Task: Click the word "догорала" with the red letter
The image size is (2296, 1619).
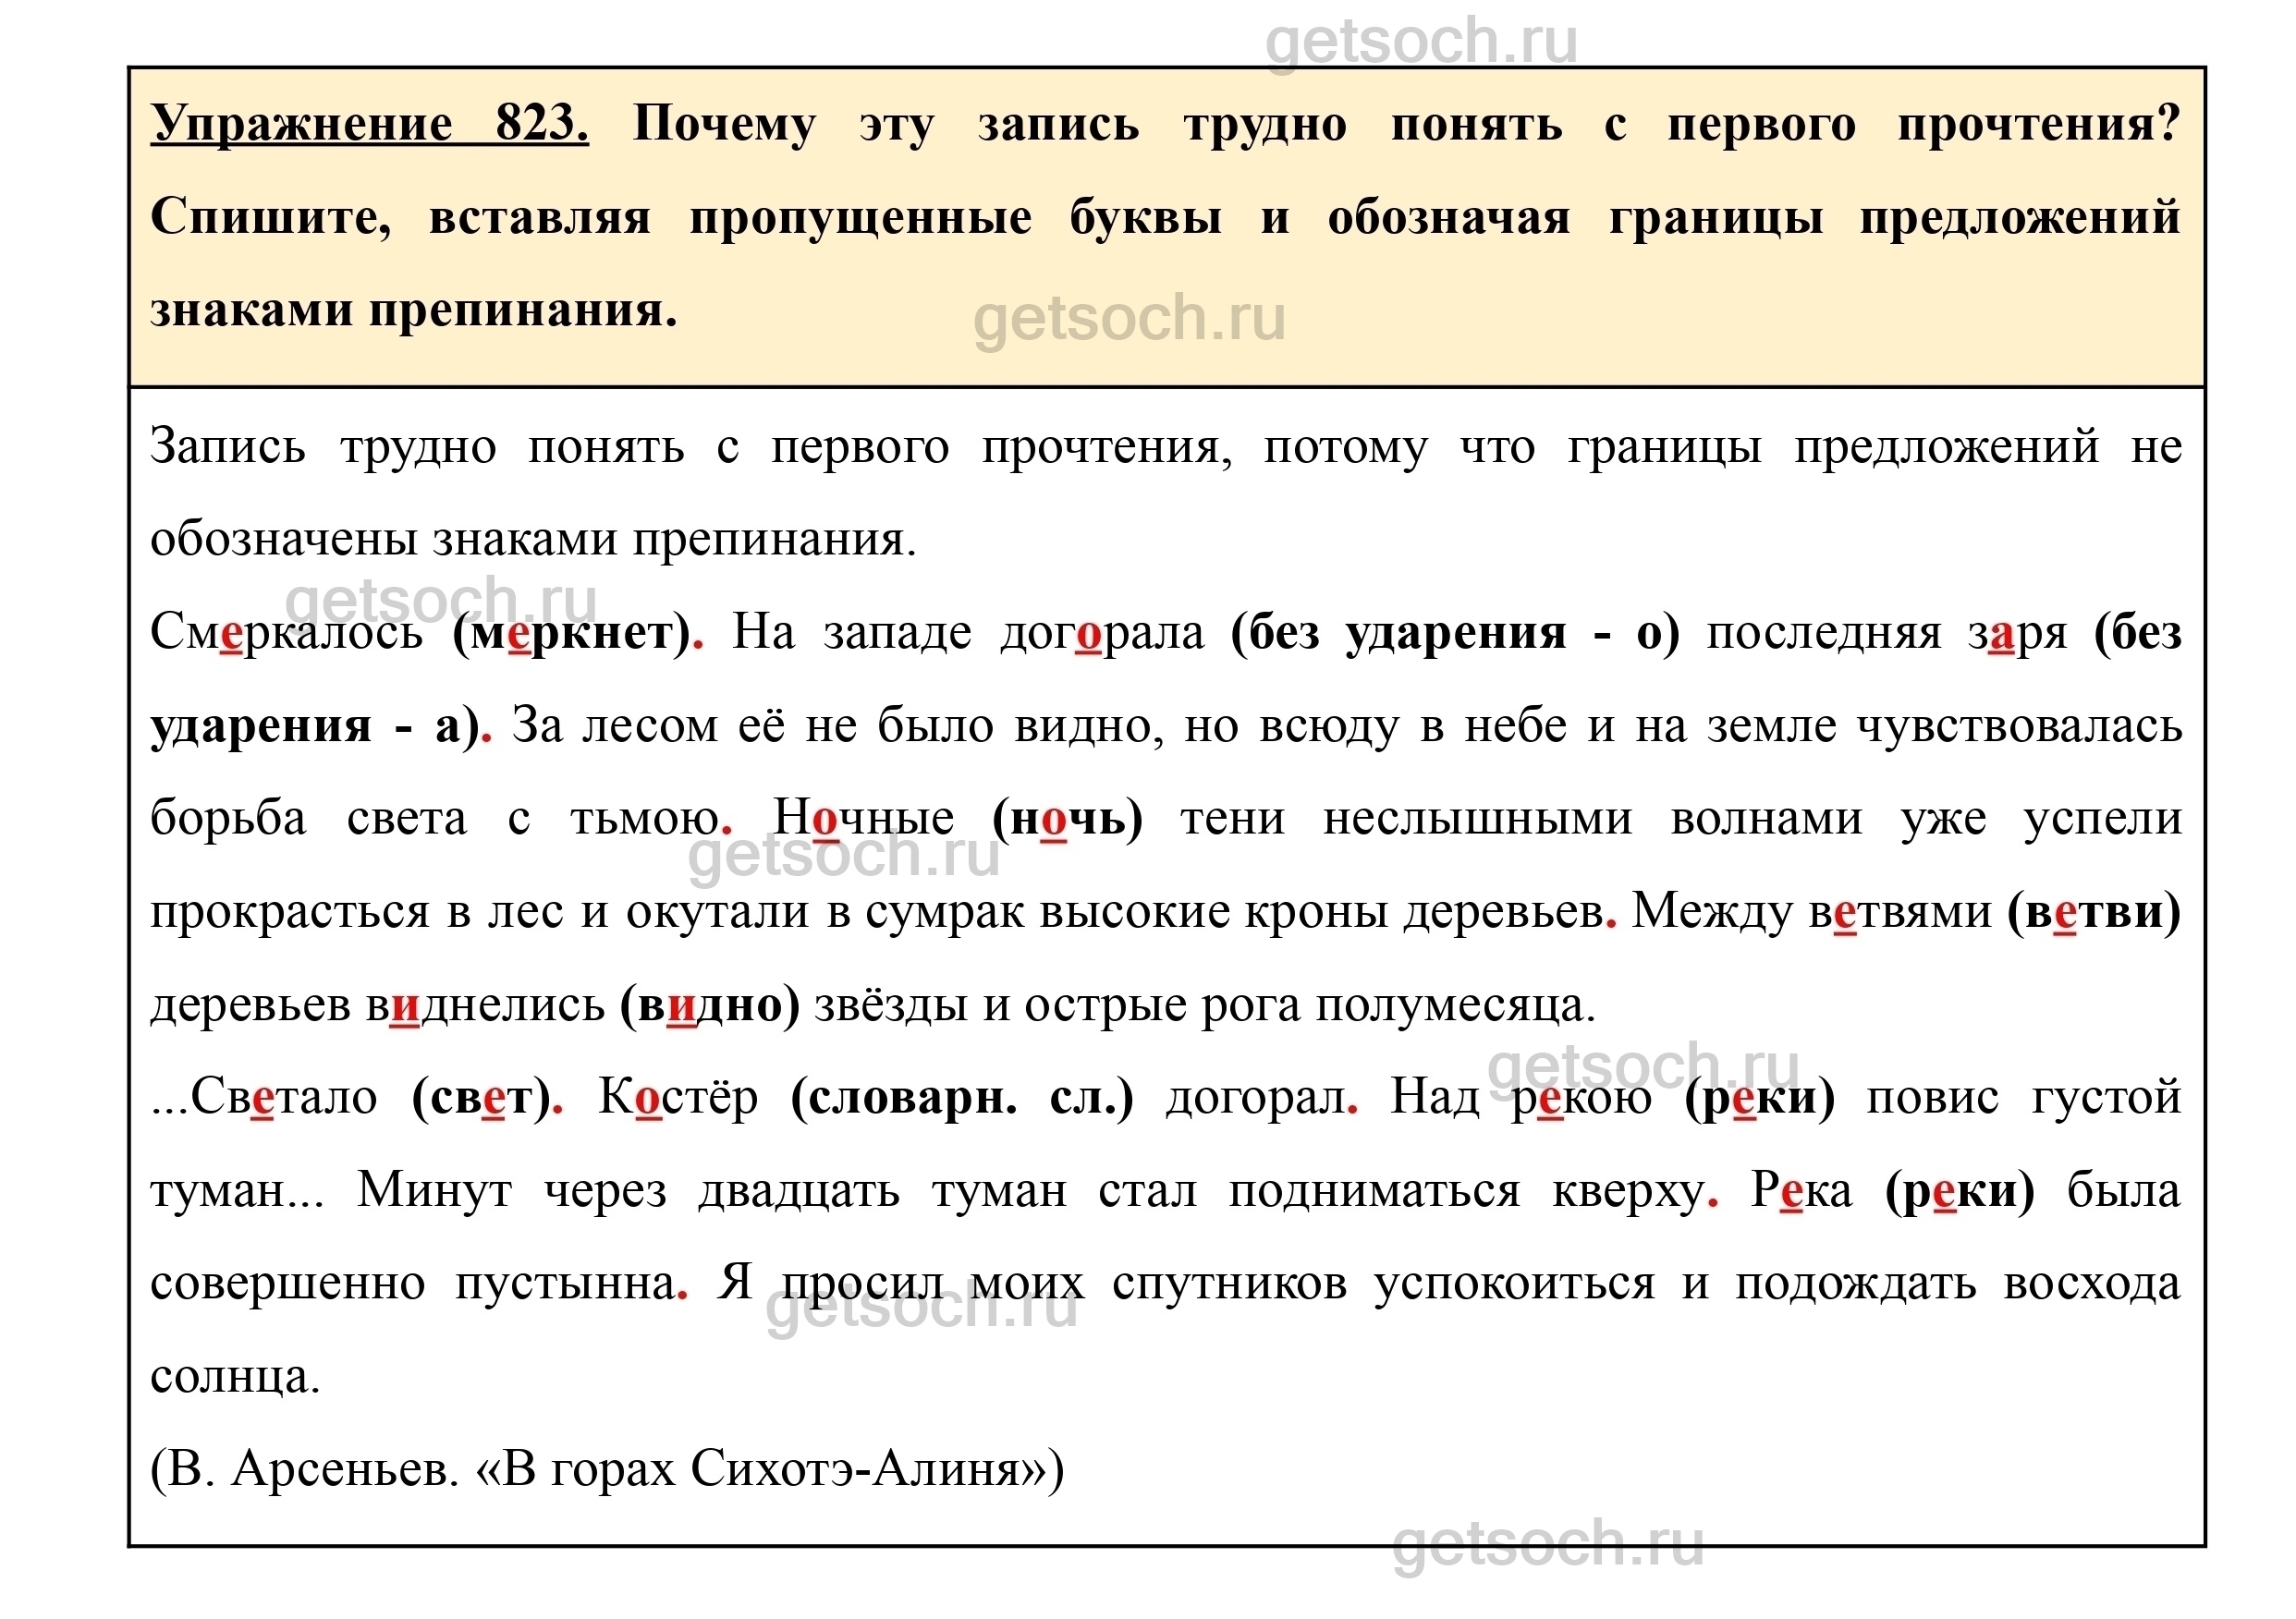Action: click(x=1102, y=634)
